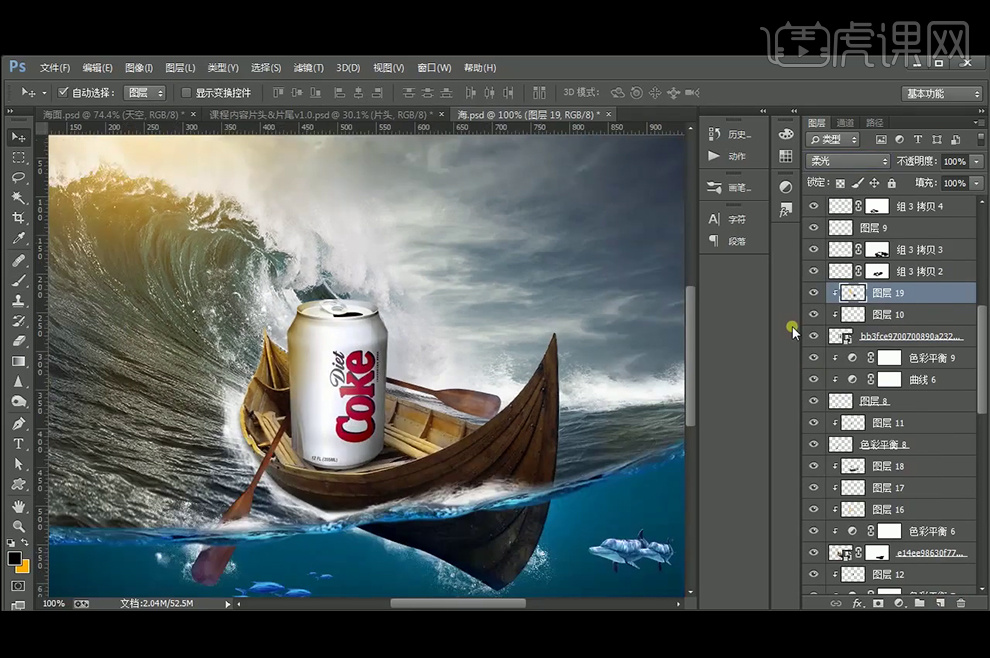This screenshot has height=658, width=990.
Task: Enable the 显示变换控件 checkbox
Action: point(186,93)
